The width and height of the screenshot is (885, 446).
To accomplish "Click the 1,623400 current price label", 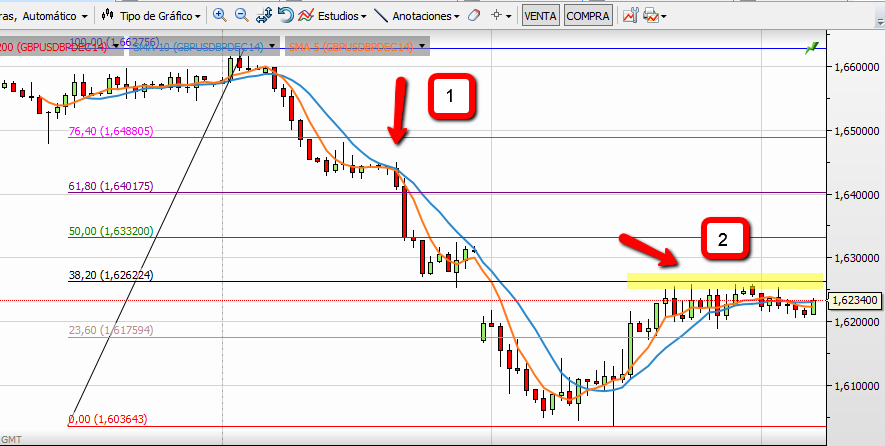I will [854, 300].
